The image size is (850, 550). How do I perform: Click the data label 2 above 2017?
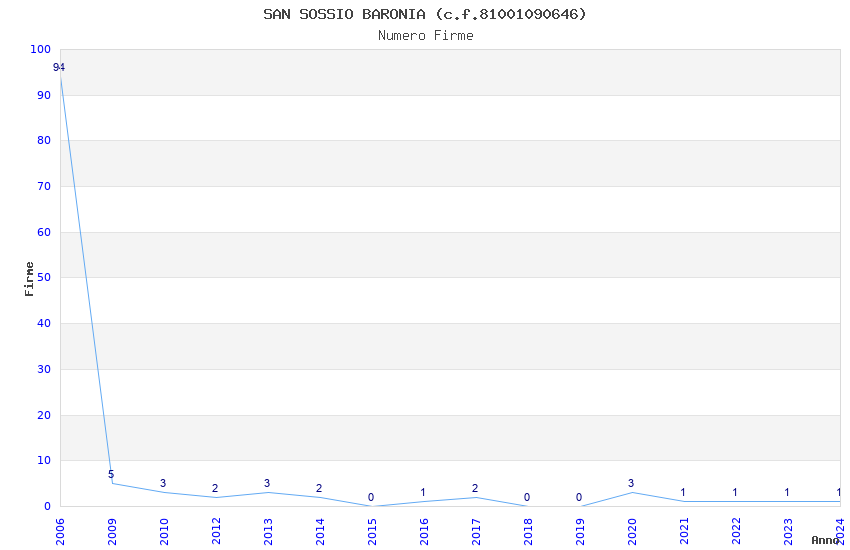(x=475, y=488)
